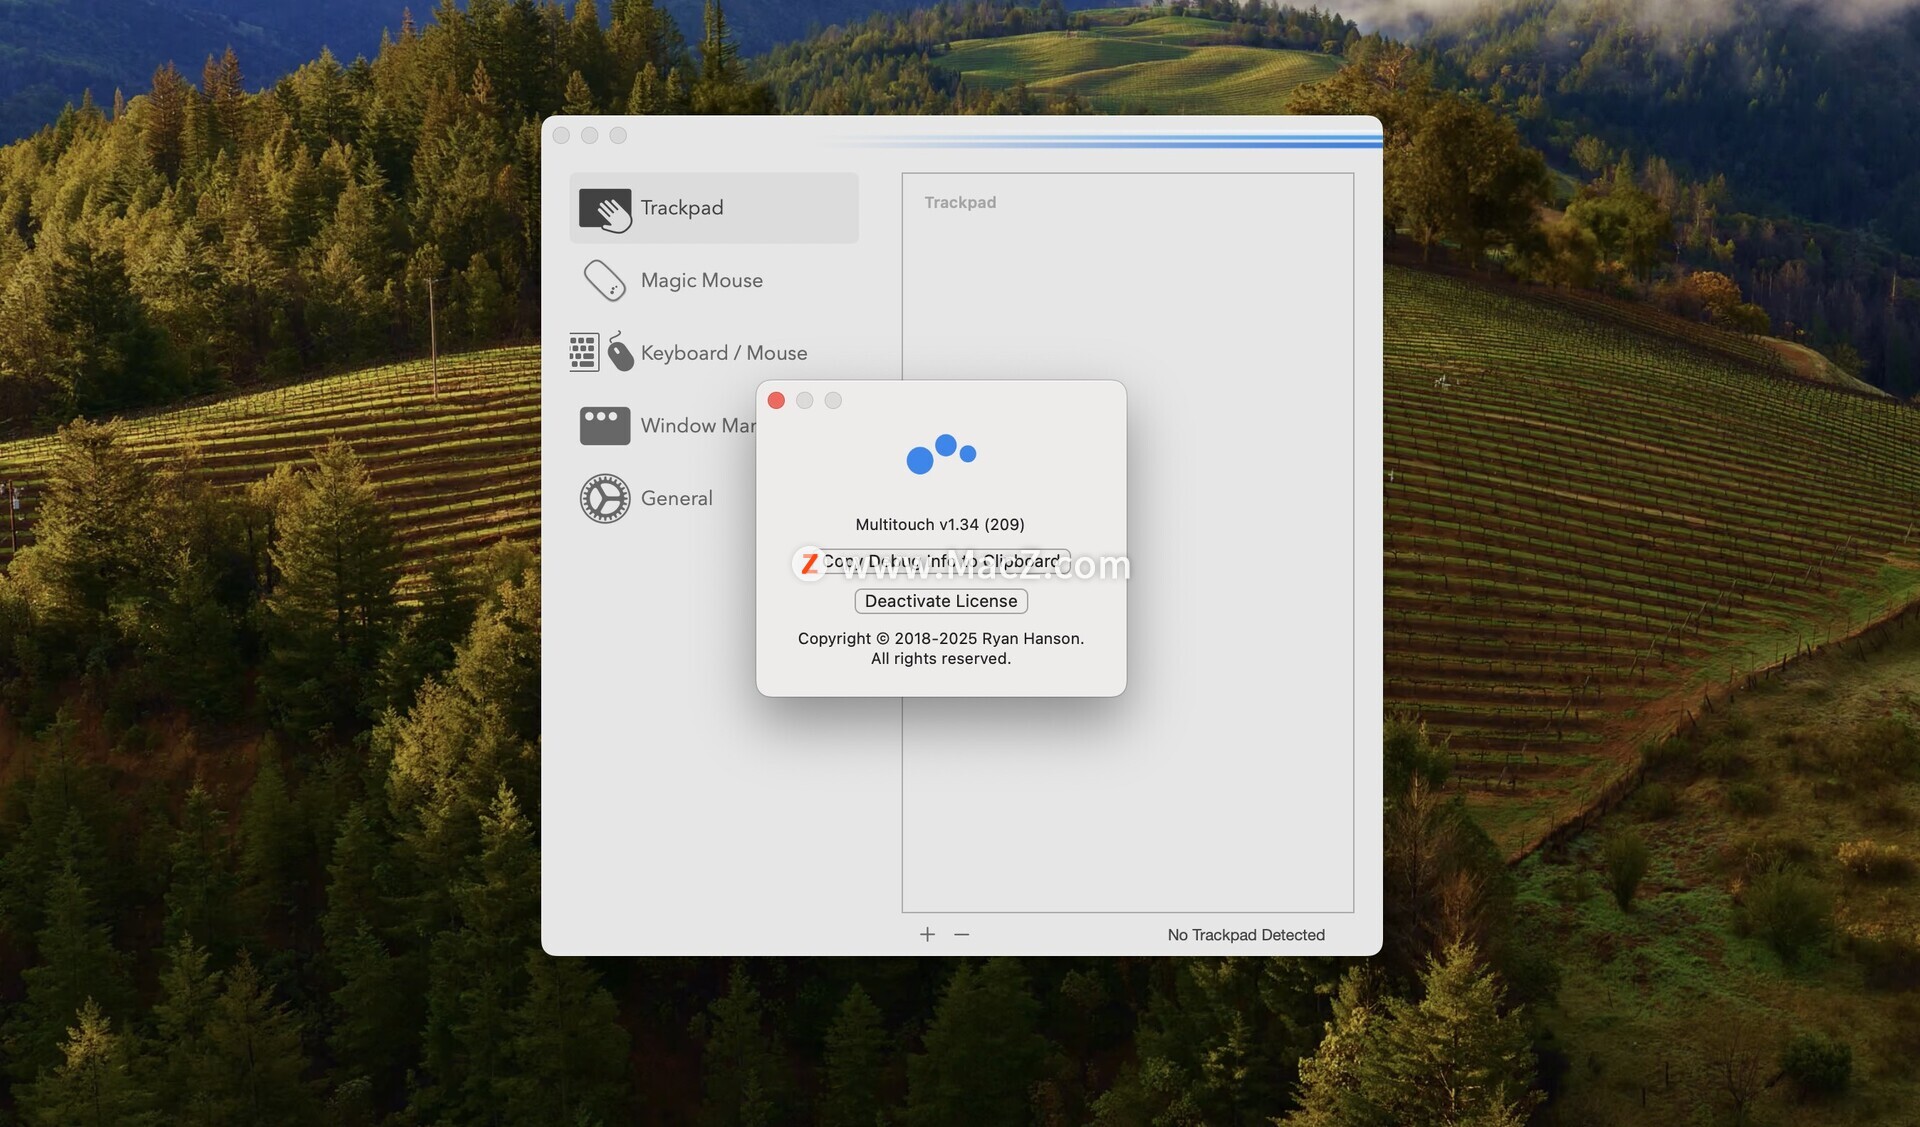Click the All rights reserved text
Image resolution: width=1920 pixels, height=1127 pixels.
(x=941, y=658)
